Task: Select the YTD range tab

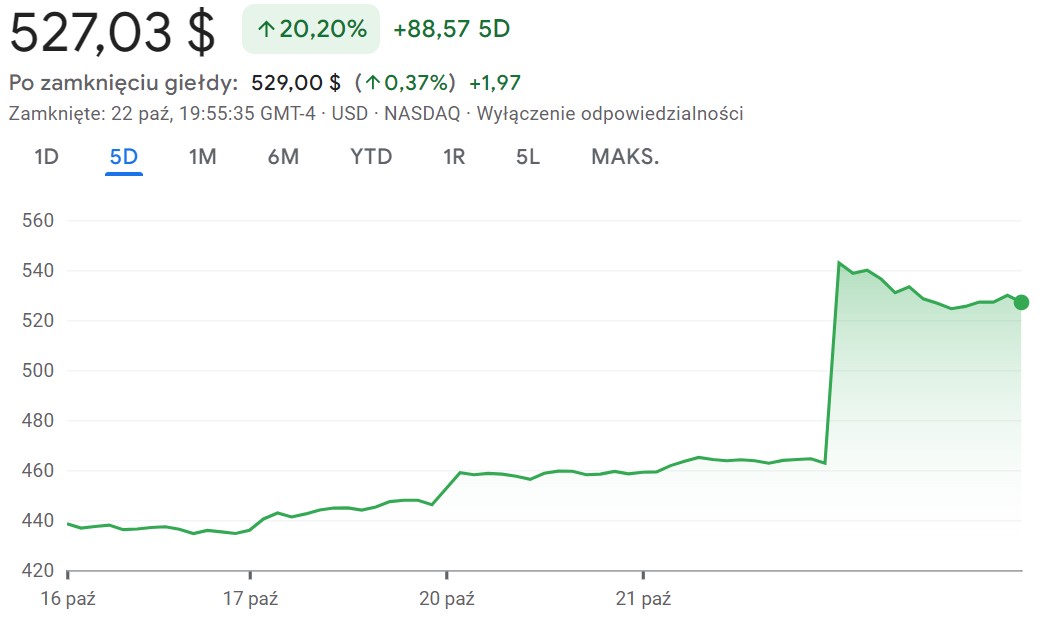Action: [371, 157]
